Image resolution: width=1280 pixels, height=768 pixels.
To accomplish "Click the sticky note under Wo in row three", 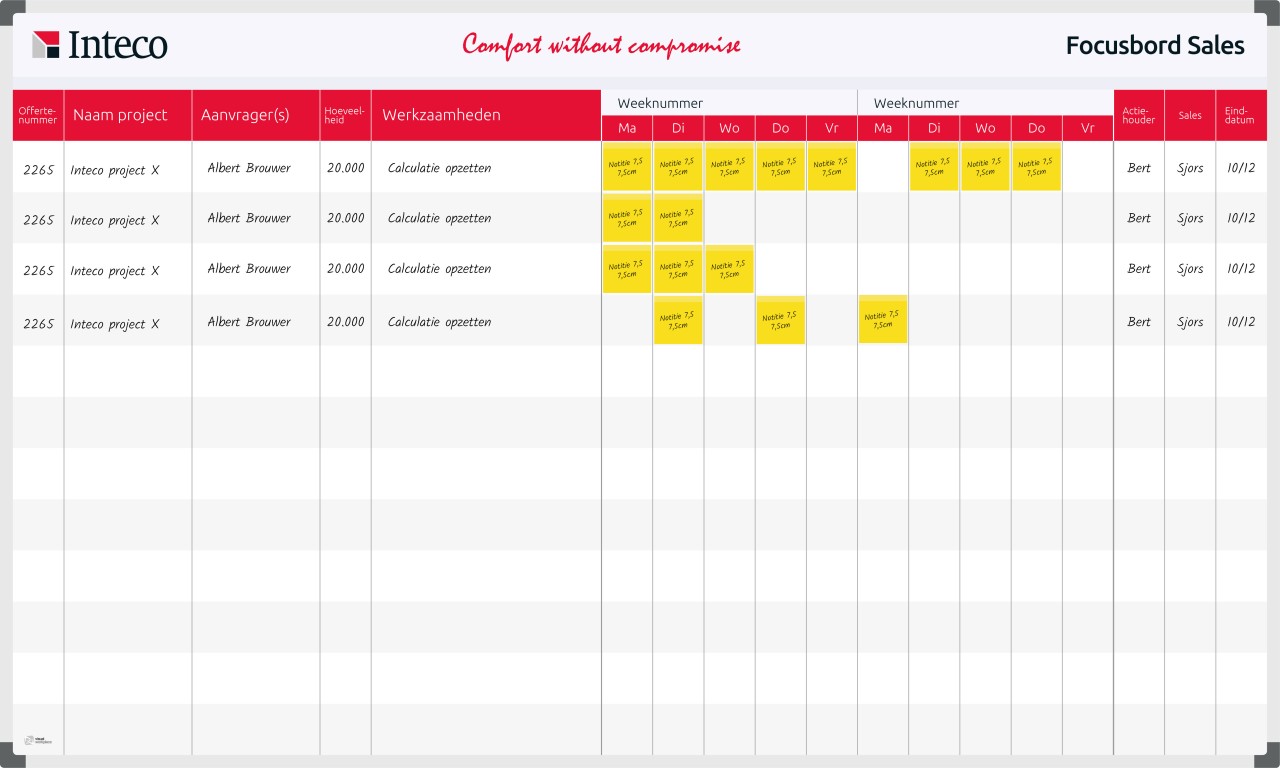I will [729, 268].
